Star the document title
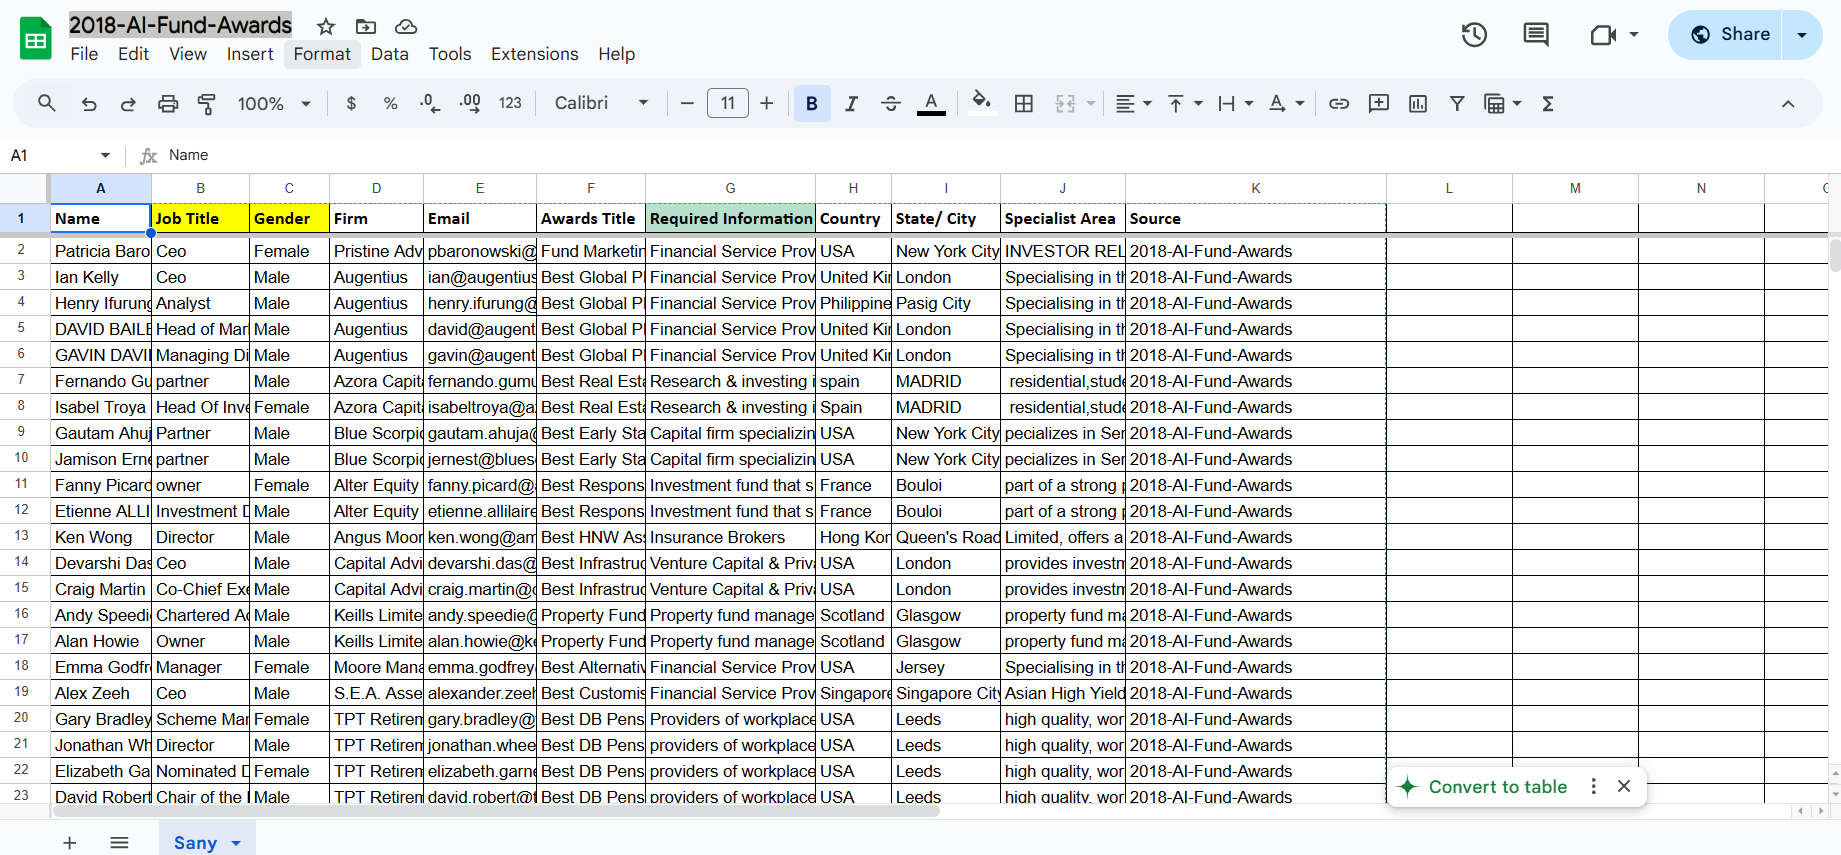 [326, 26]
